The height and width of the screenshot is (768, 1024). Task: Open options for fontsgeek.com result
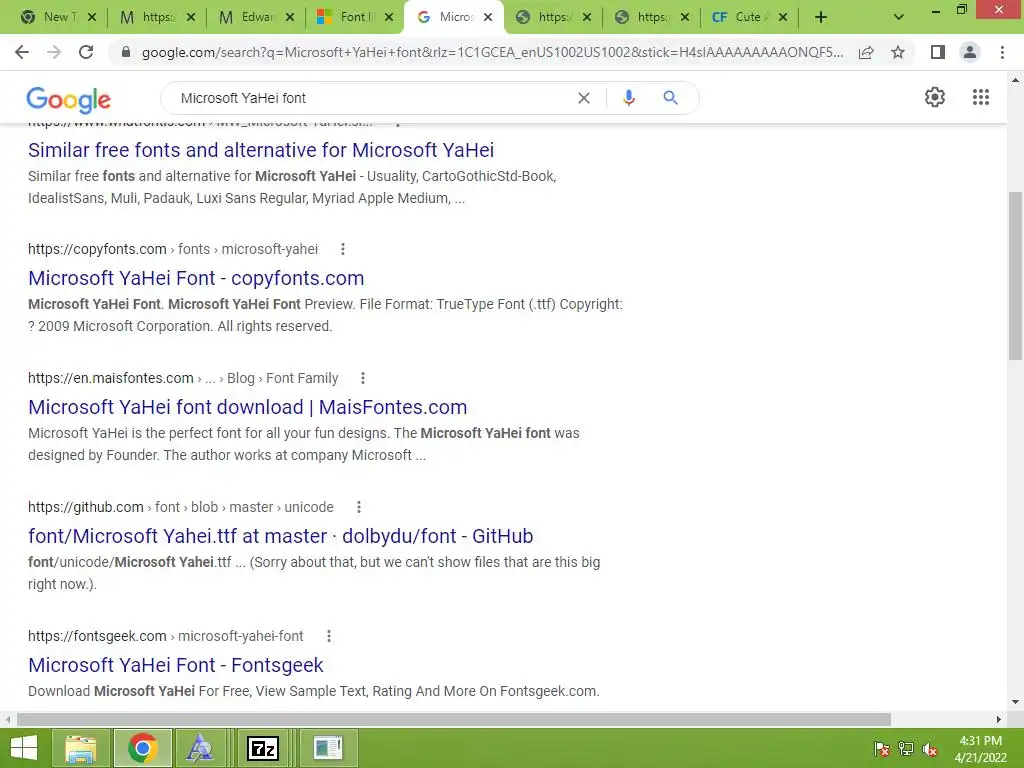coord(329,636)
